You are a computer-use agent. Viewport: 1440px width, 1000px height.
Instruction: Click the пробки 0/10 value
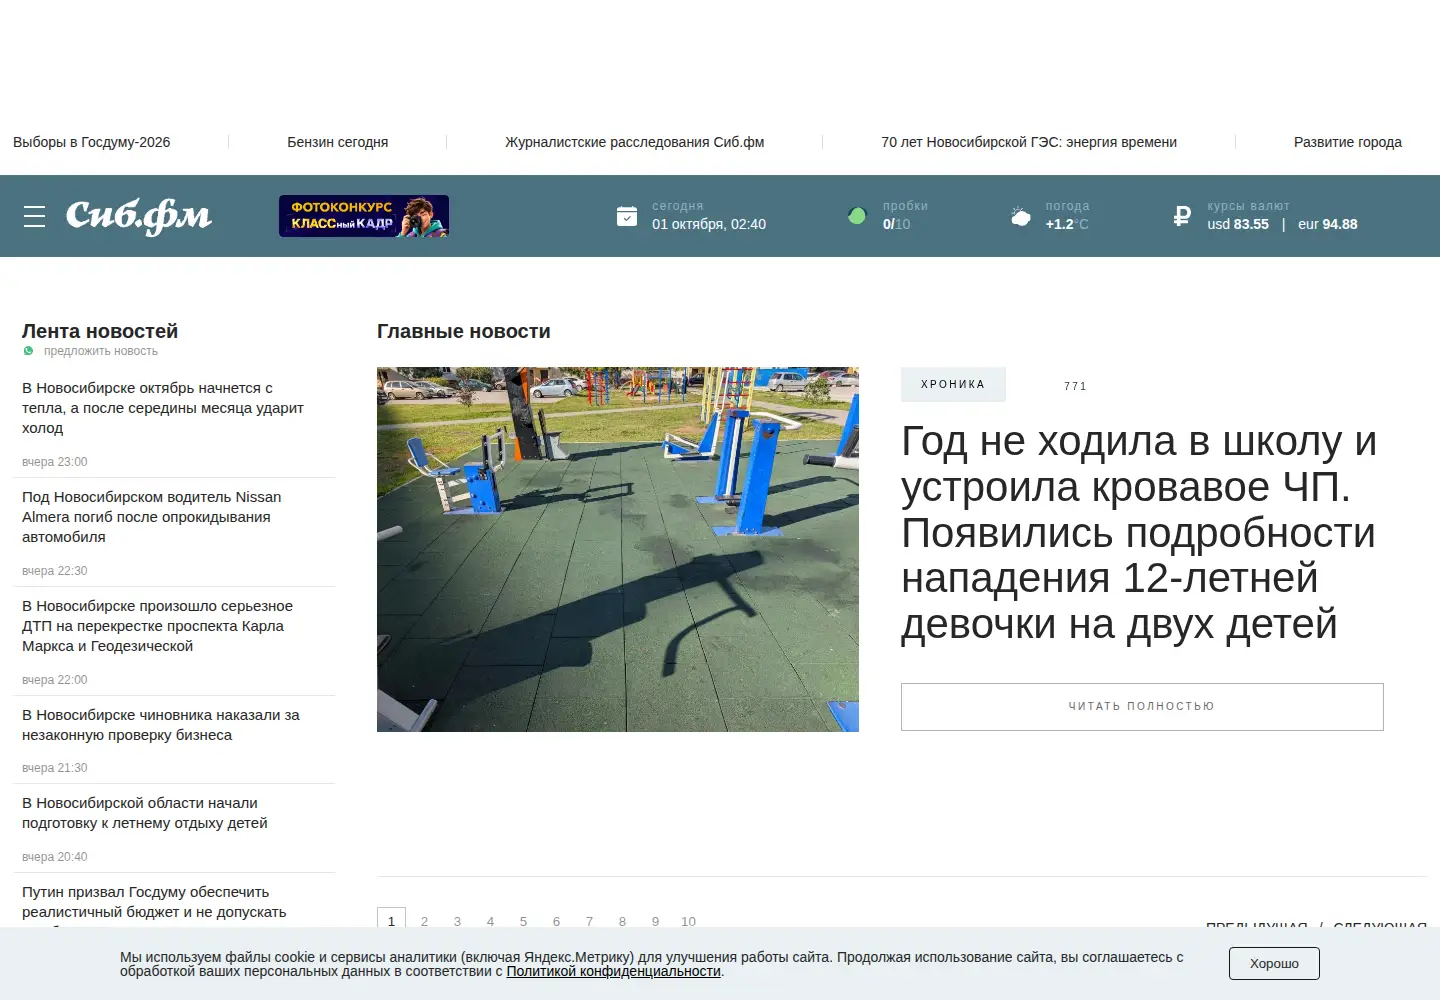click(x=896, y=224)
